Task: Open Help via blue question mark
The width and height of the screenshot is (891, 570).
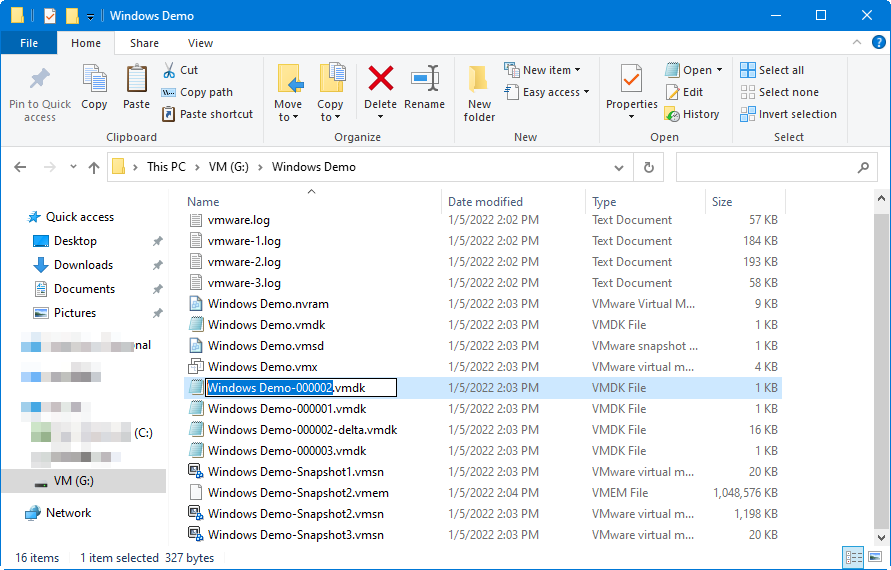Action: (x=878, y=42)
